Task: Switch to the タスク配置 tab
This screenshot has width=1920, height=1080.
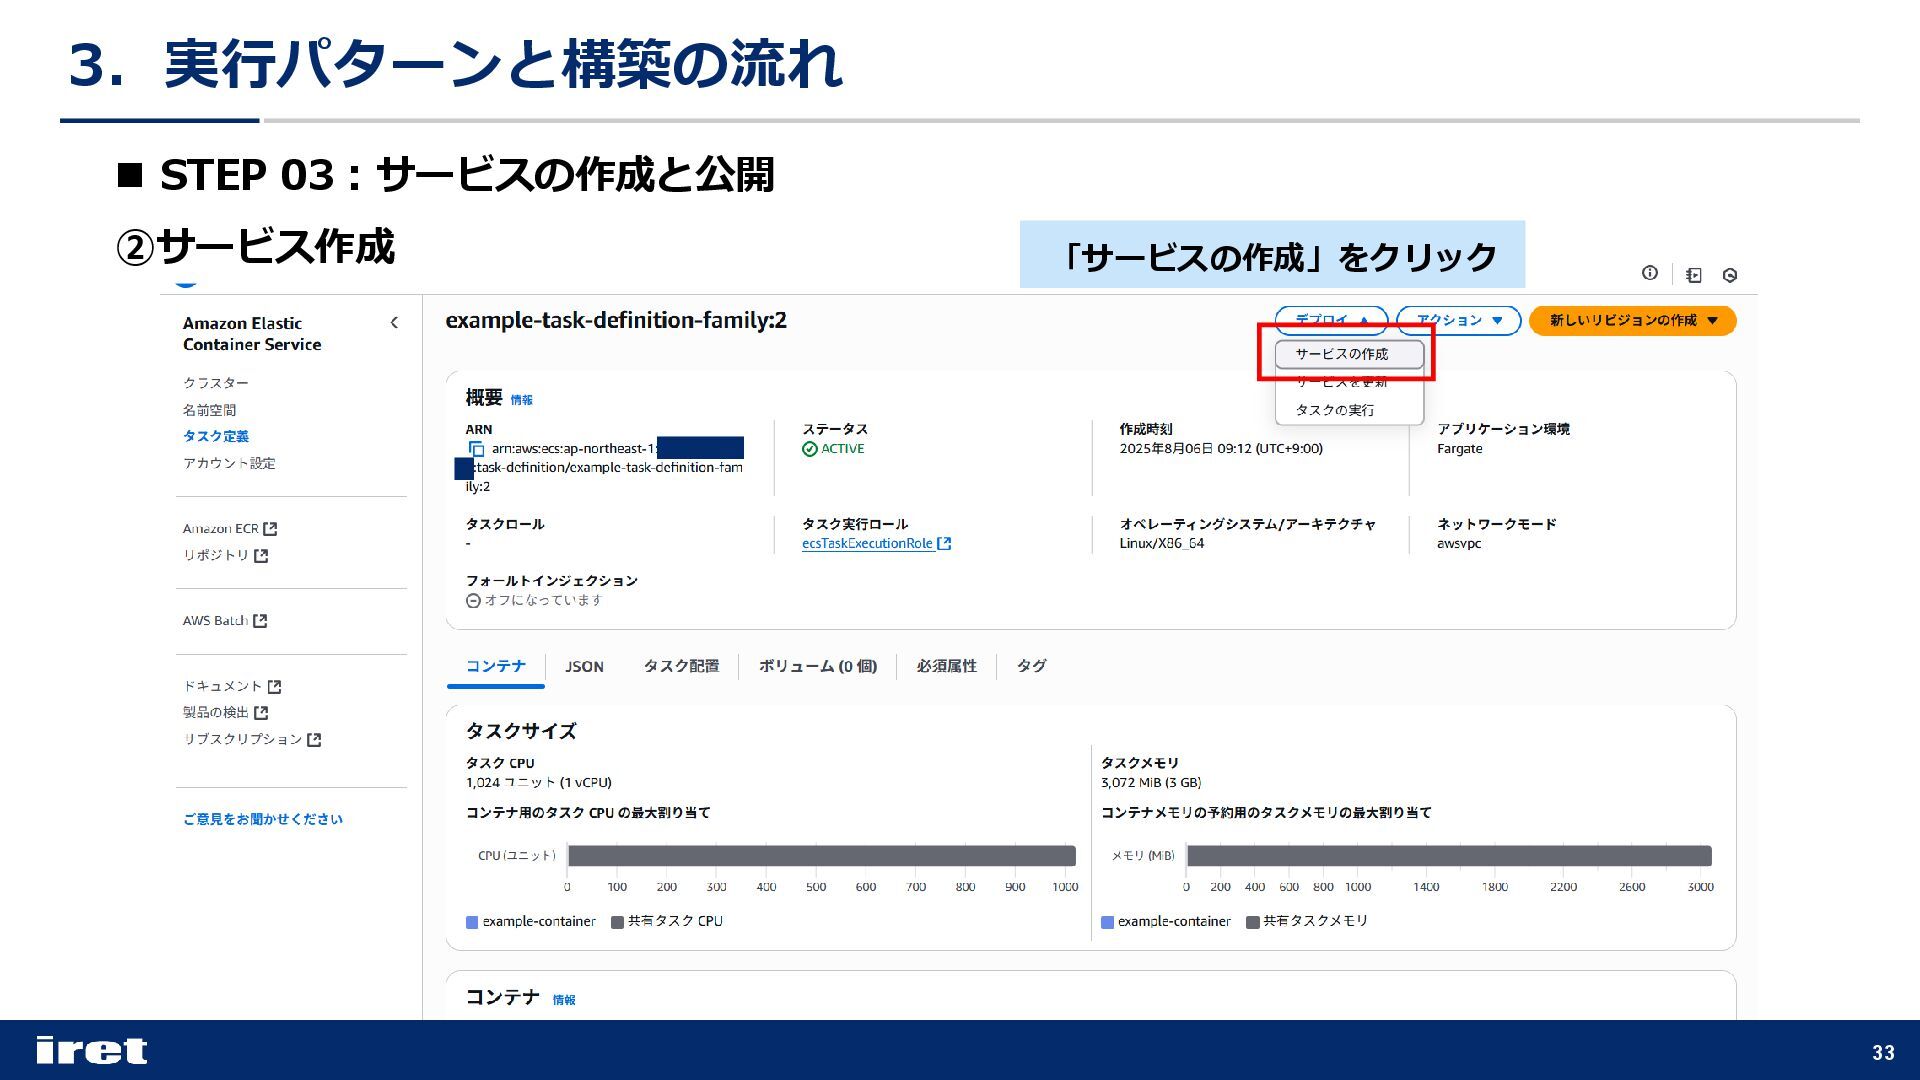Action: tap(681, 666)
